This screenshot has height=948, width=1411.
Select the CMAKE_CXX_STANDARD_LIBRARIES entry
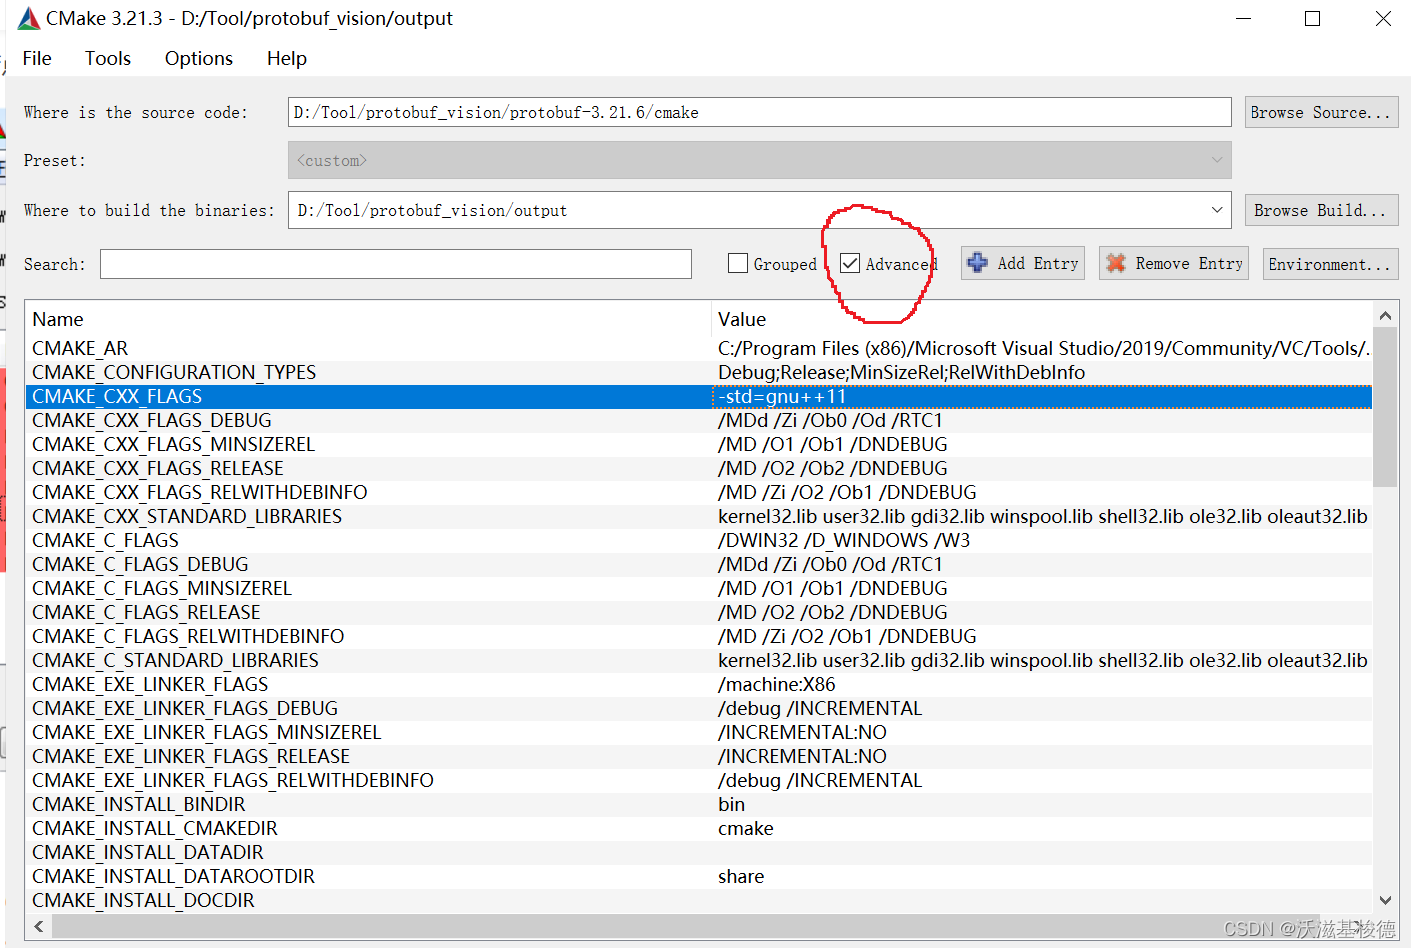[187, 516]
